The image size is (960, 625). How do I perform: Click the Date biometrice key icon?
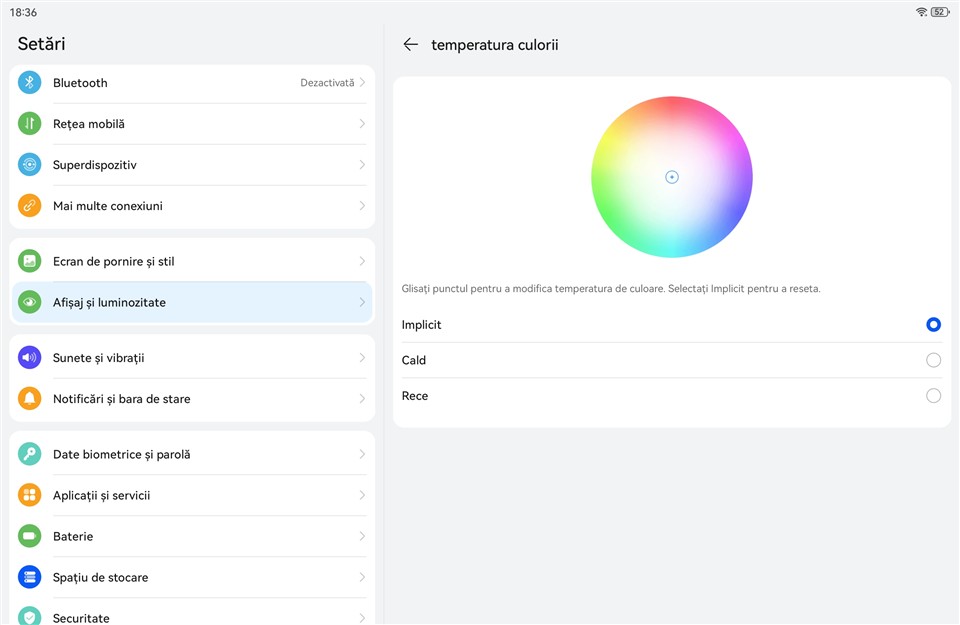tap(30, 455)
